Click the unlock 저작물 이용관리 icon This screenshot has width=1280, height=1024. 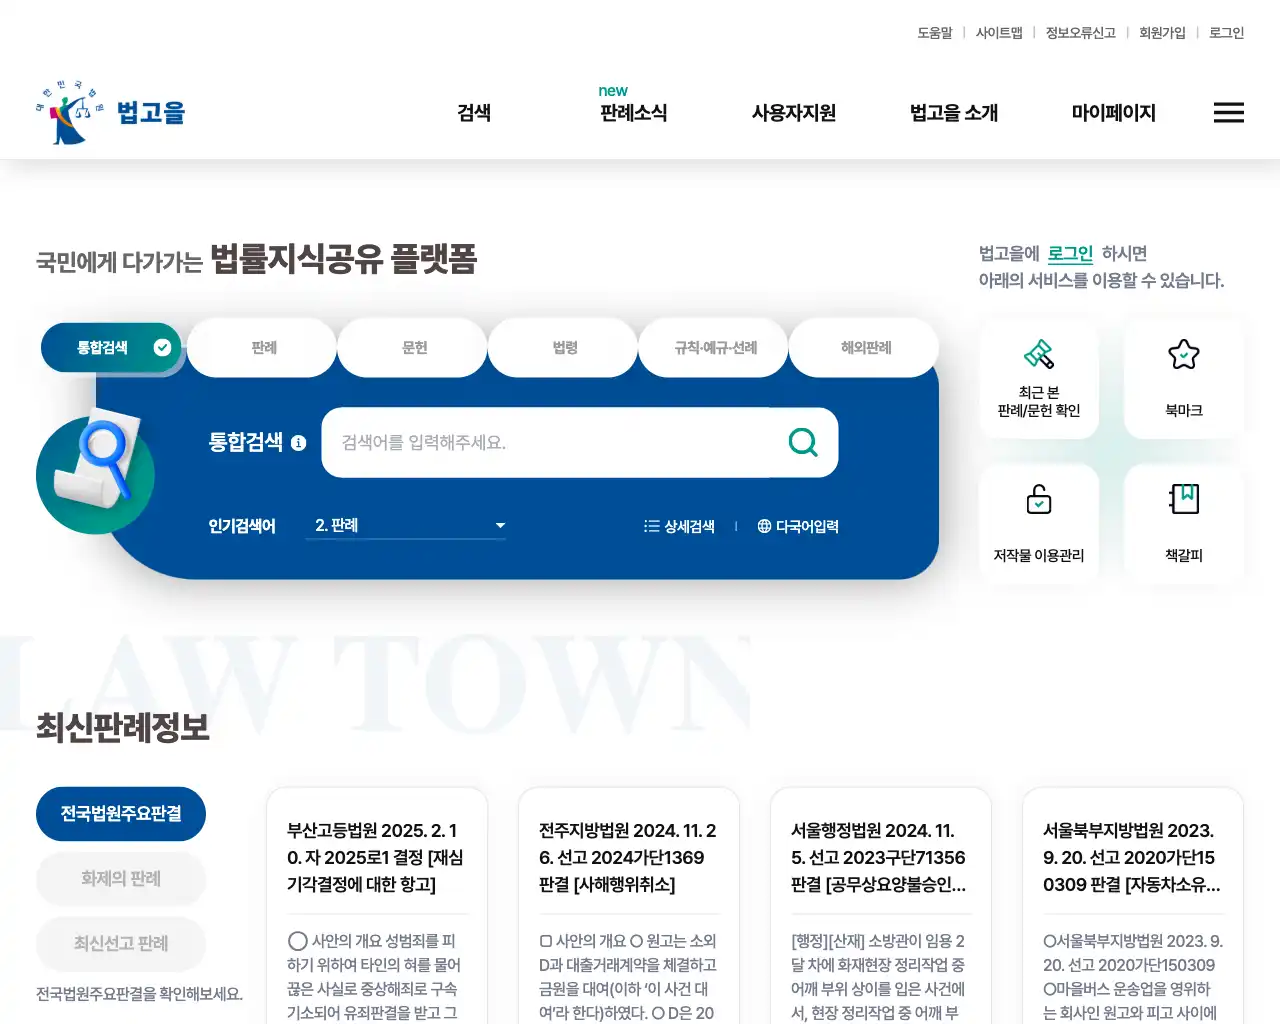point(1039,498)
